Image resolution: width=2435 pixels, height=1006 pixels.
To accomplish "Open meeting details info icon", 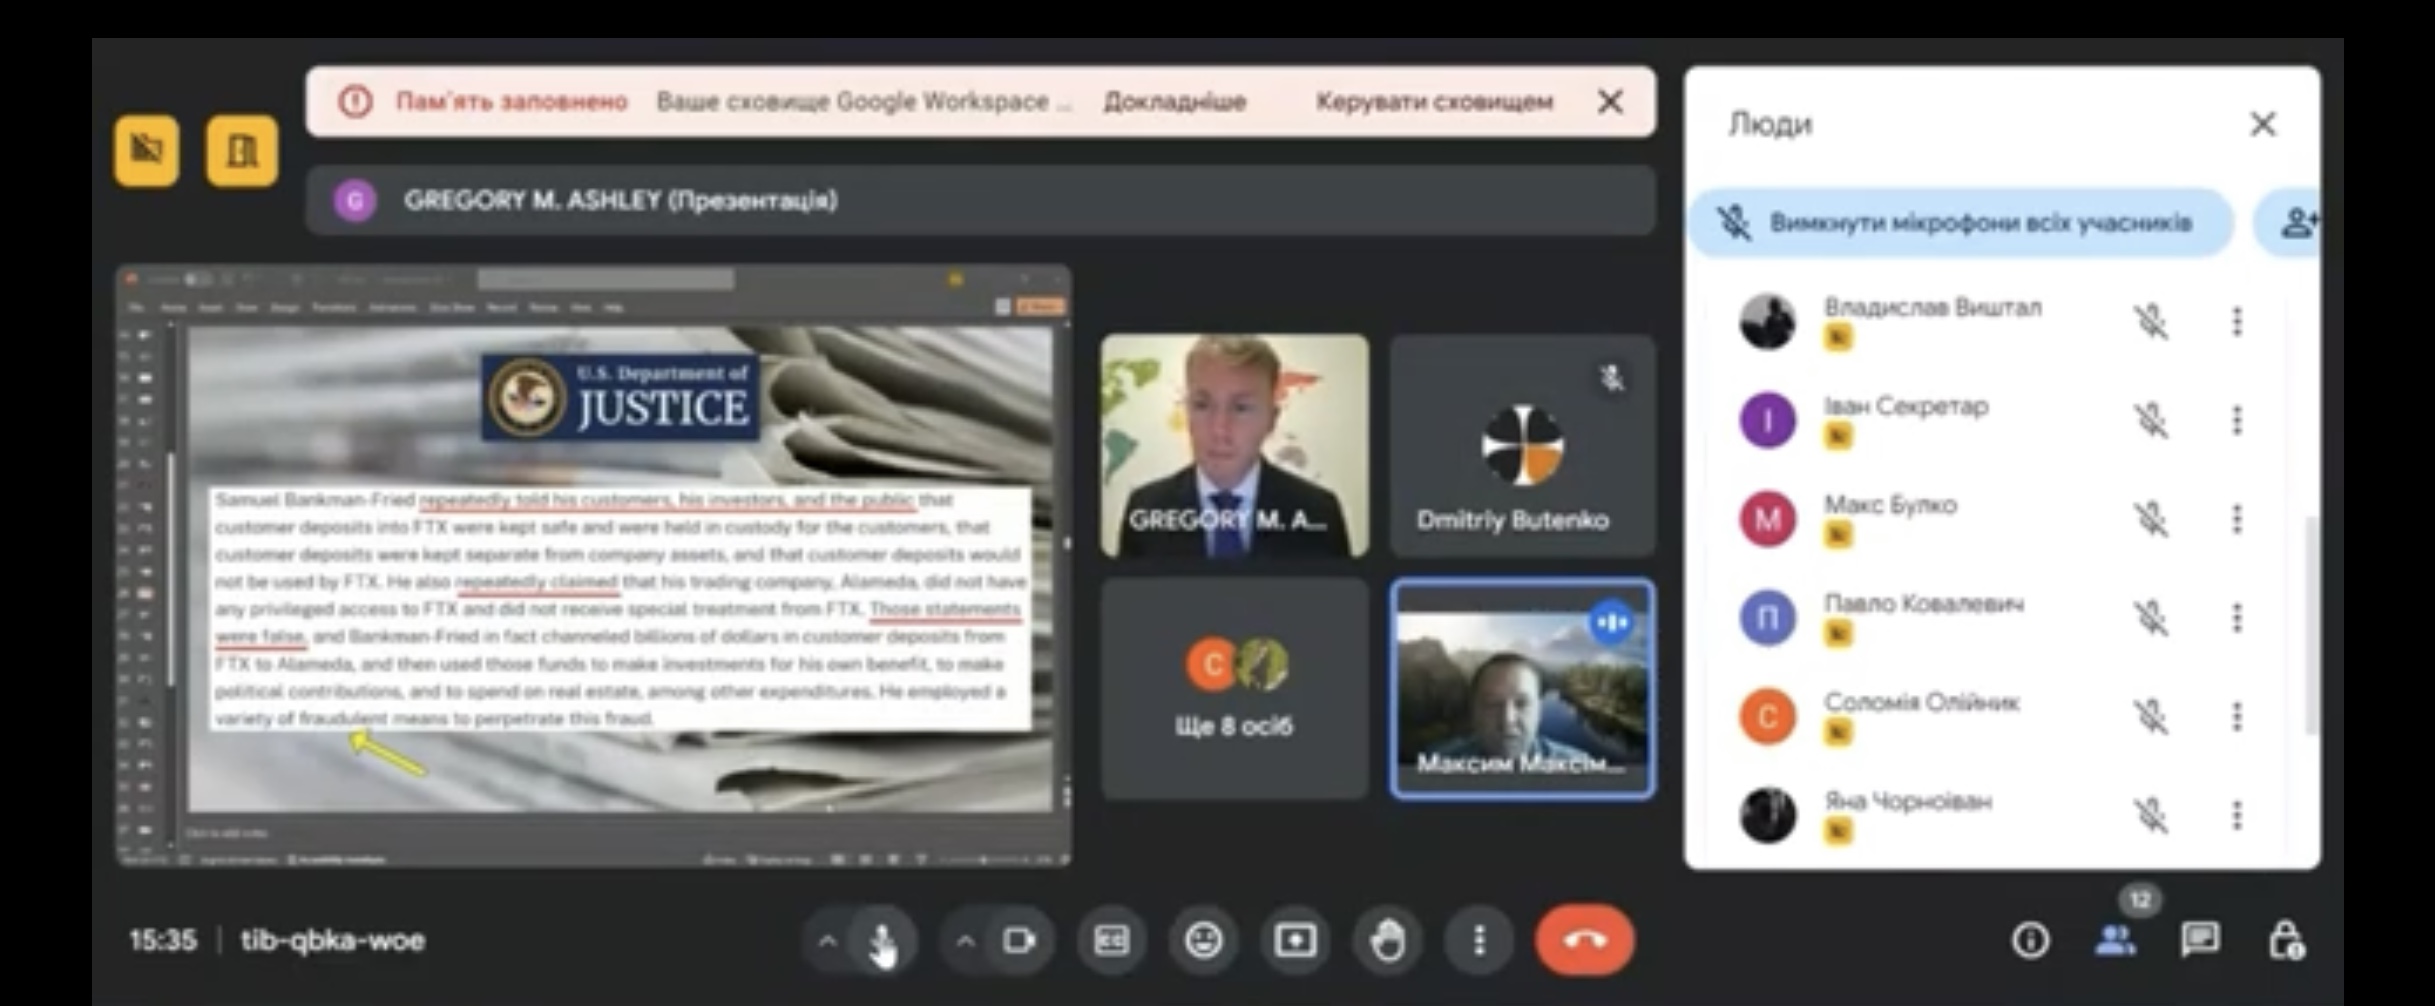I will [2030, 940].
